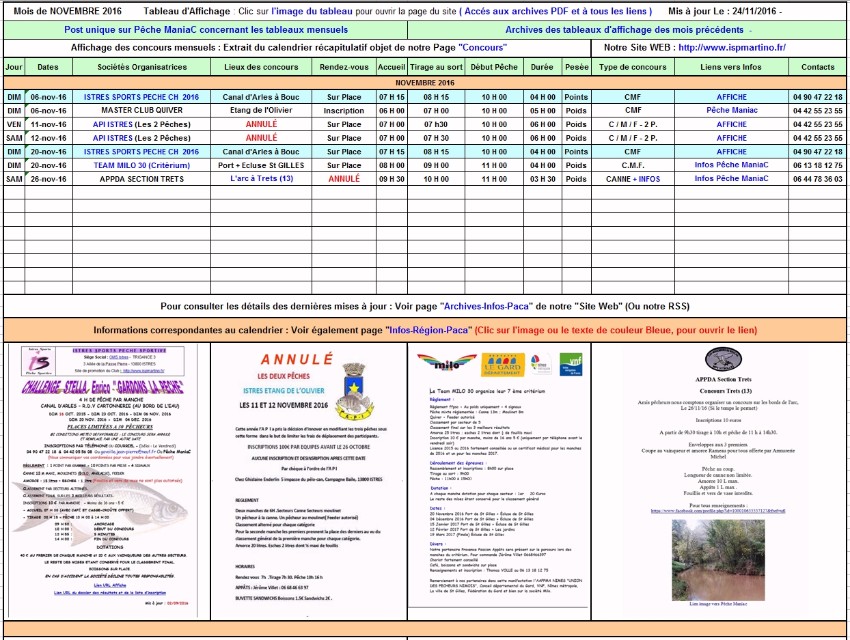This screenshot has width=850, height=640.
Task: Click the green vnf logo
Action: point(571,364)
